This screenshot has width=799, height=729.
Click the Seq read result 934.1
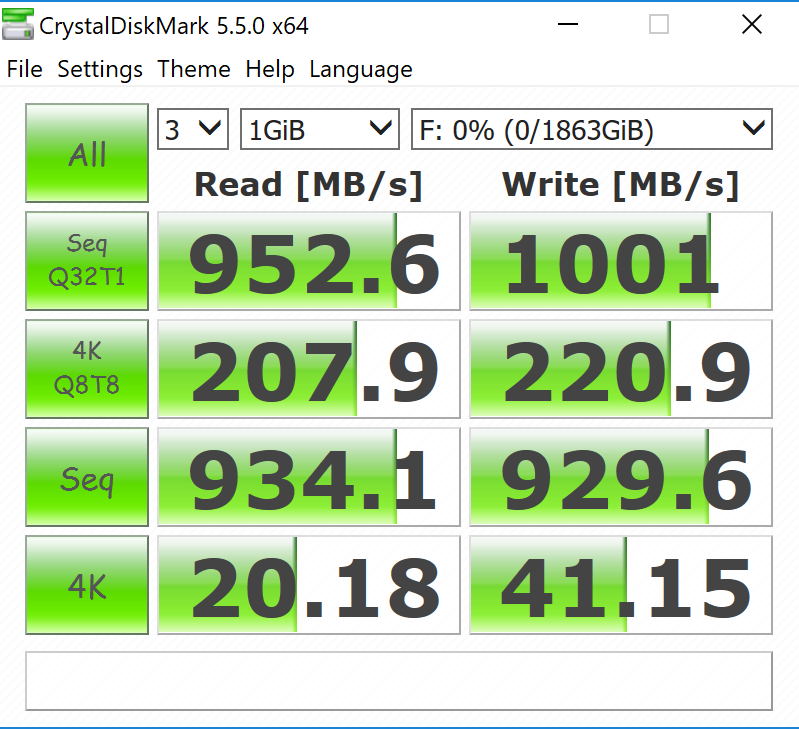309,477
